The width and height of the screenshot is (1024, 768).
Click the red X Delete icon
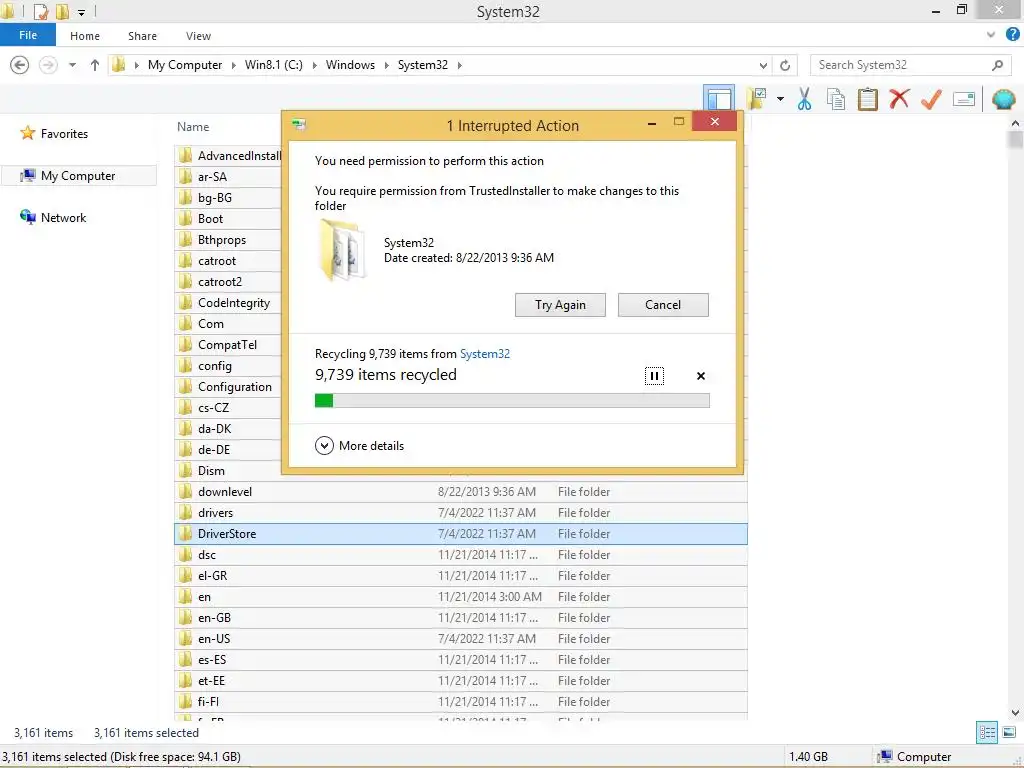pyautogui.click(x=899, y=99)
